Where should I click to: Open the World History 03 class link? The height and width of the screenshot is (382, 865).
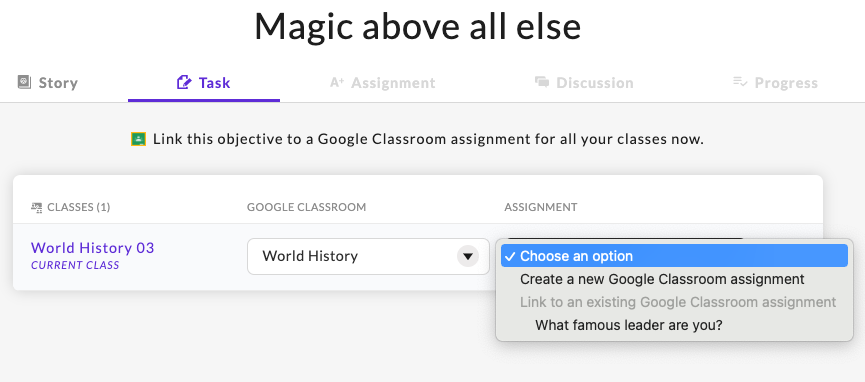93,248
